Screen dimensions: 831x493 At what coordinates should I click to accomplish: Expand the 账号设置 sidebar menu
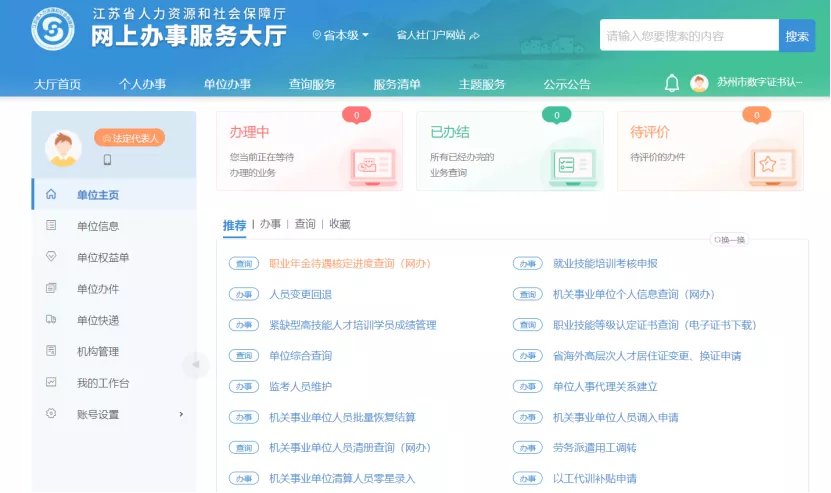point(180,414)
